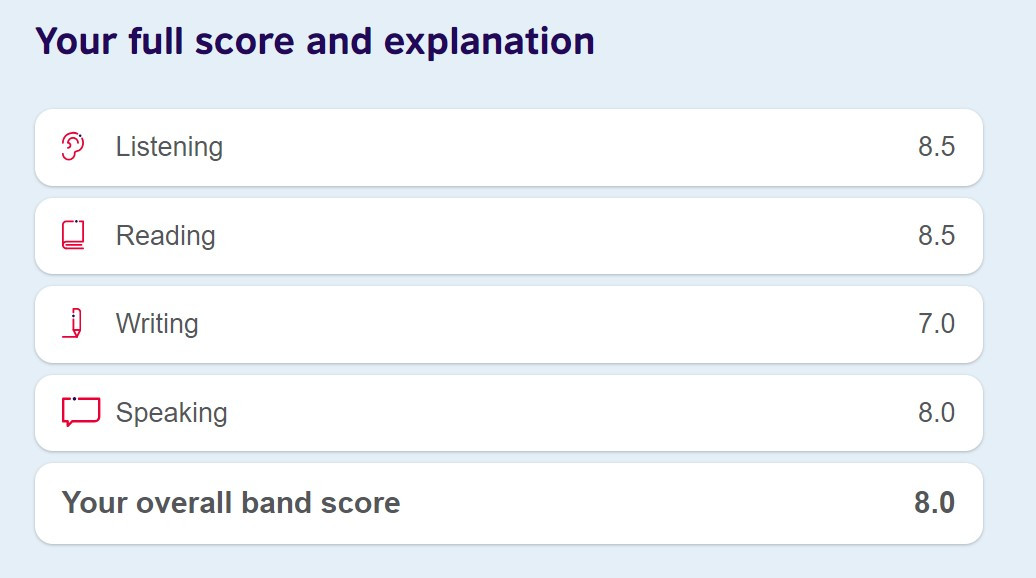This screenshot has width=1036, height=578.
Task: Click the Listening ear icon
Action: pyautogui.click(x=73, y=147)
